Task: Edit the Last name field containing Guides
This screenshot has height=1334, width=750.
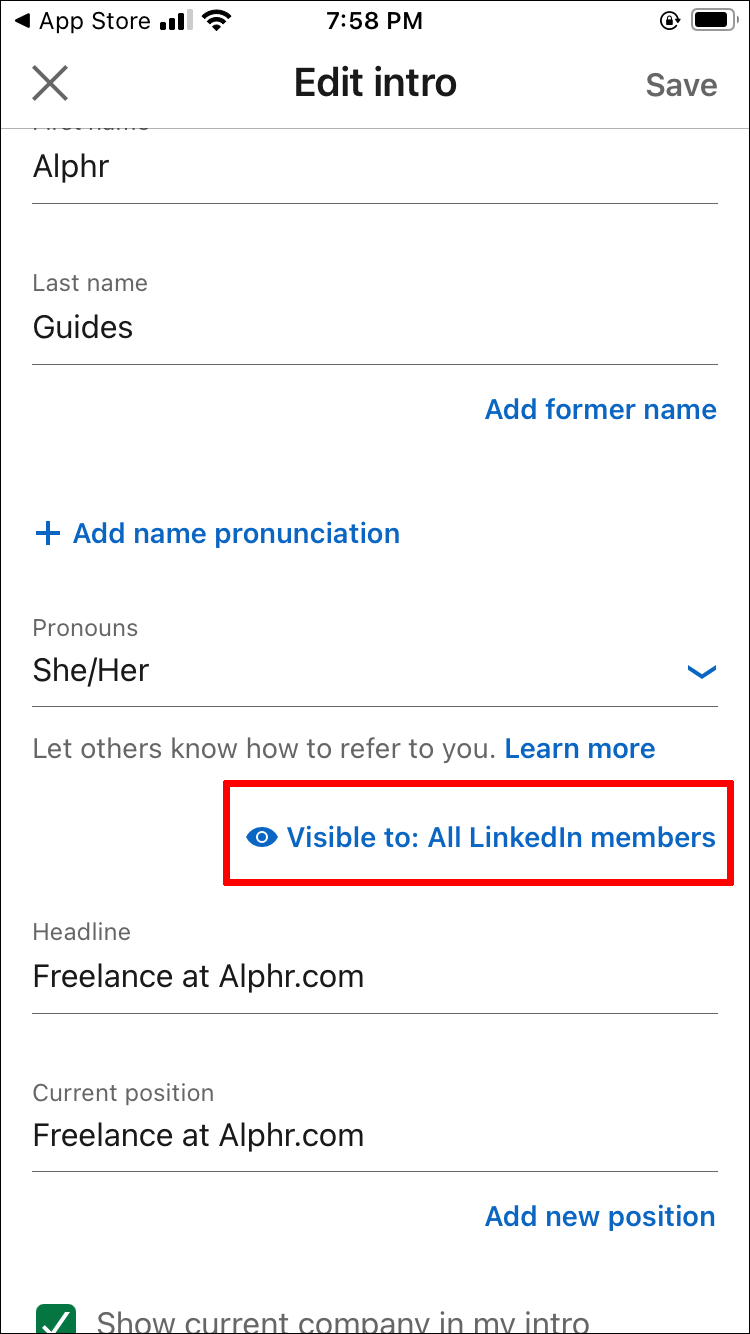Action: (375, 328)
